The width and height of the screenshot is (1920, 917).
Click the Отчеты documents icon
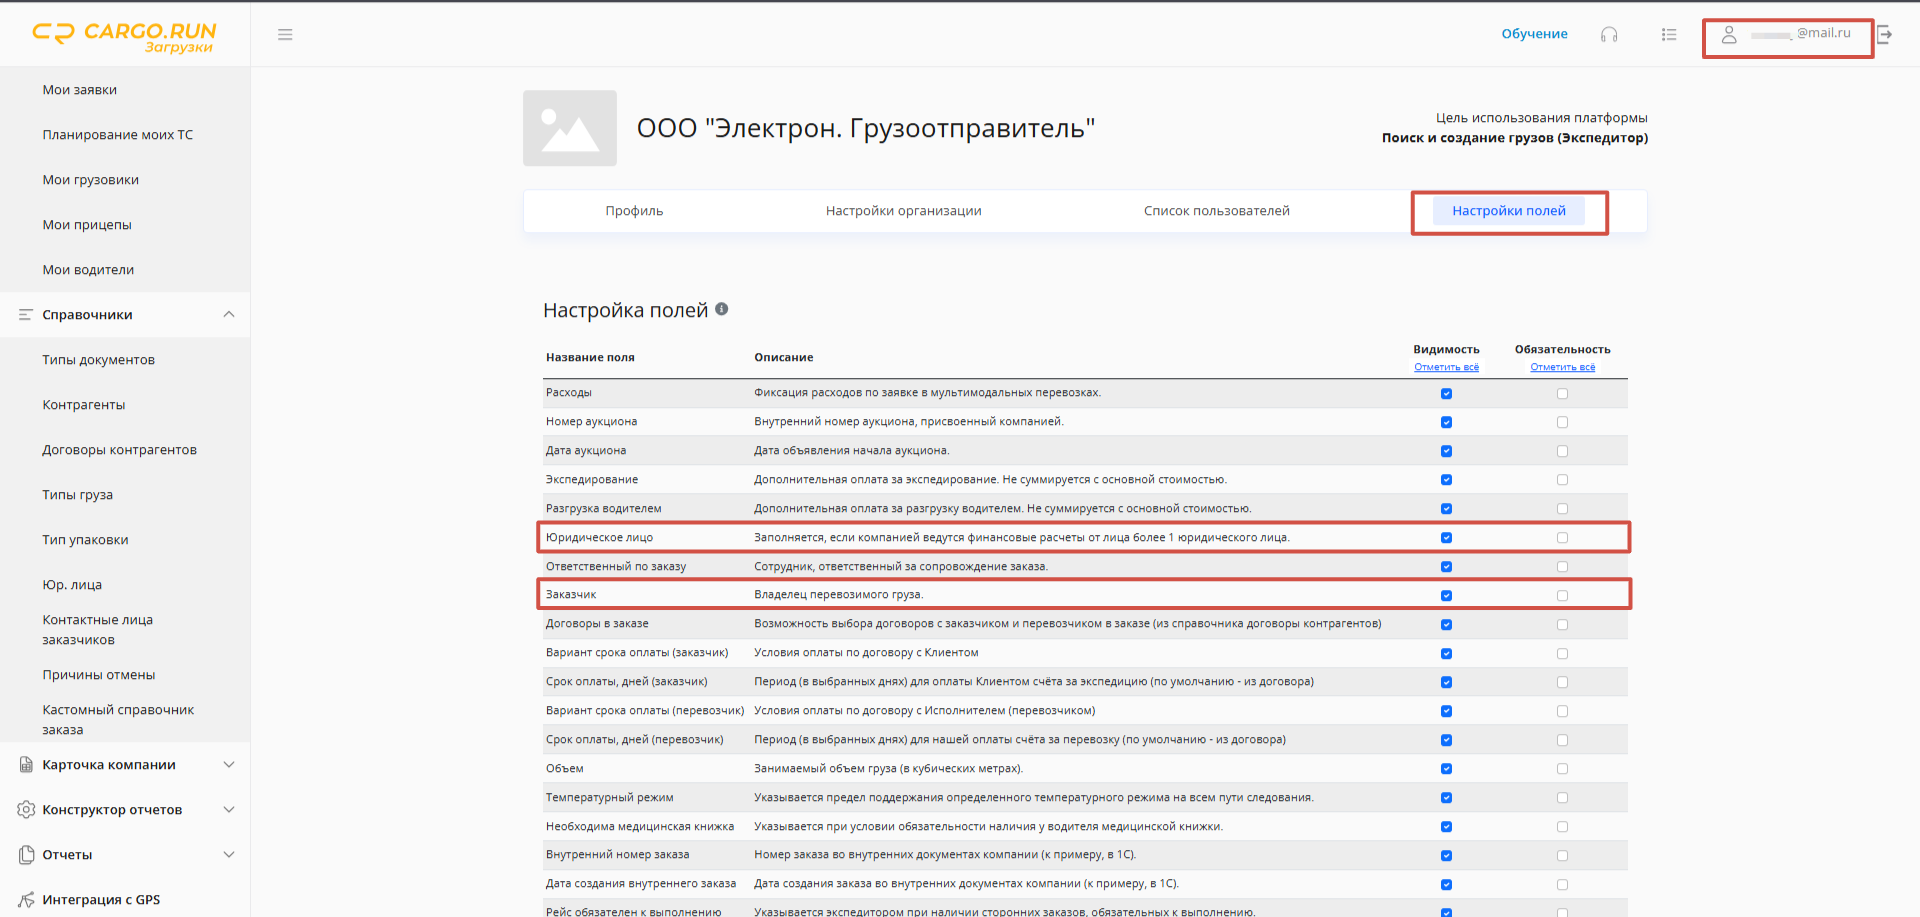pyautogui.click(x=26, y=855)
